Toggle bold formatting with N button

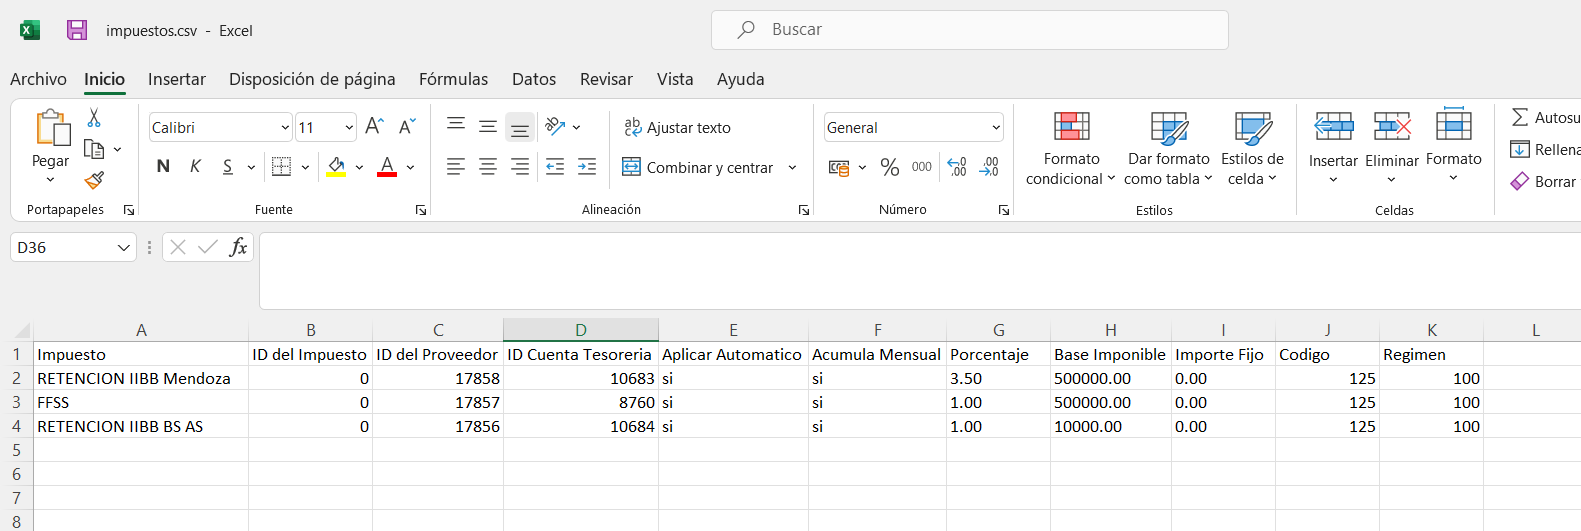[163, 167]
